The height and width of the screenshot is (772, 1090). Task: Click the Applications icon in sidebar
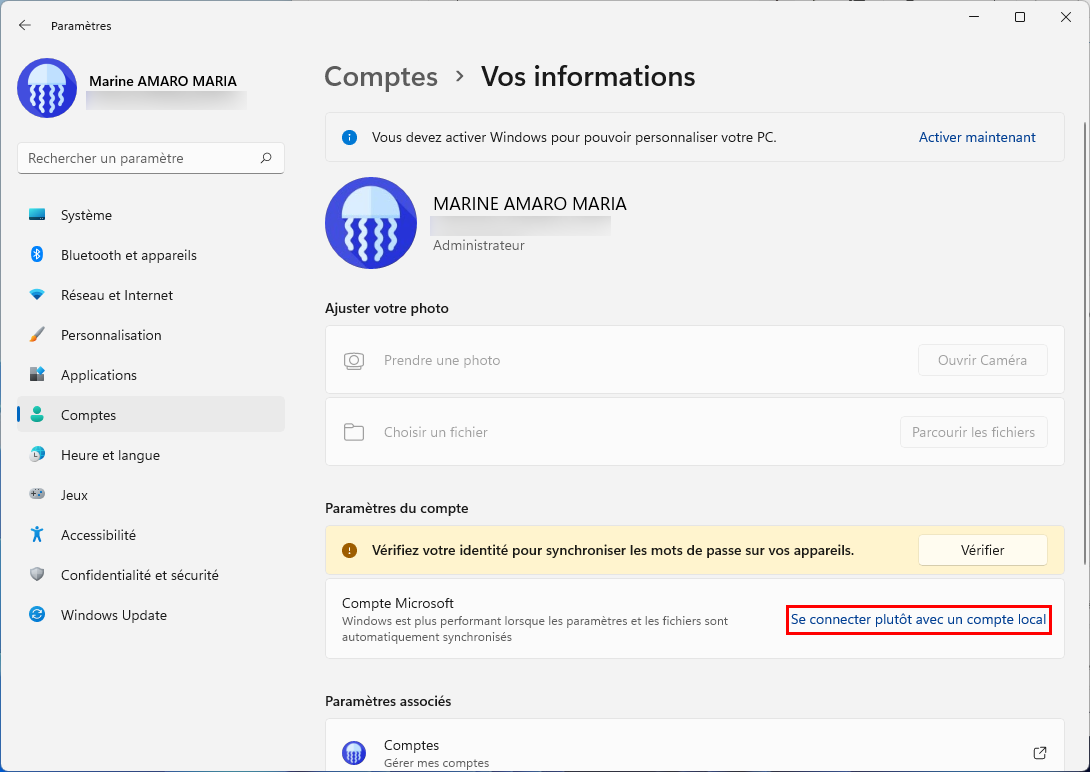tap(37, 375)
